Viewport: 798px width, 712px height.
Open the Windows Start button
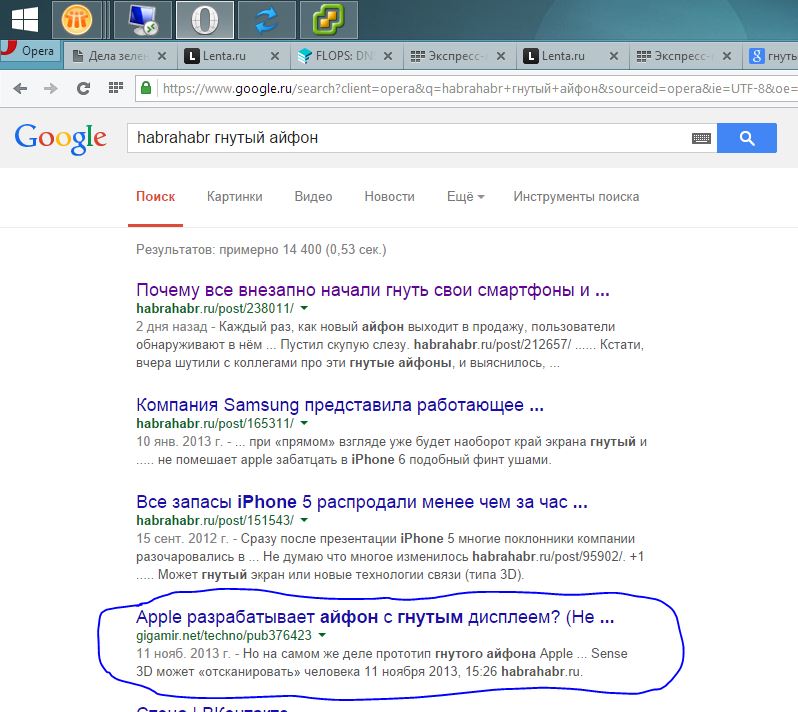point(24,20)
